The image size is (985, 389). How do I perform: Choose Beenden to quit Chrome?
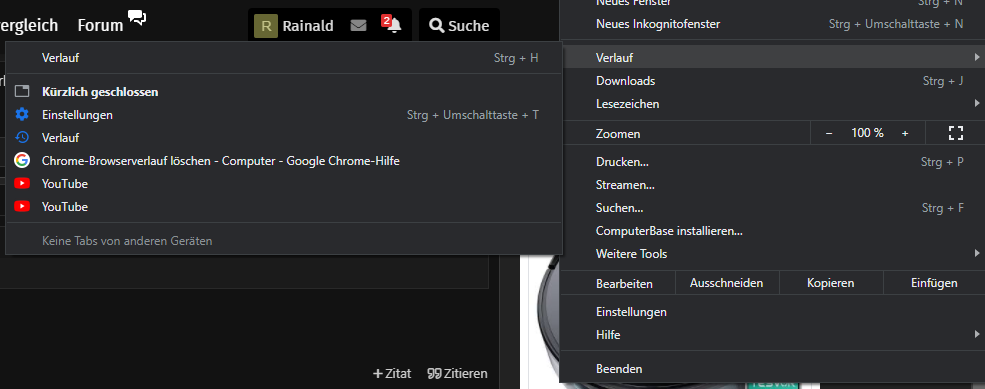772,369
